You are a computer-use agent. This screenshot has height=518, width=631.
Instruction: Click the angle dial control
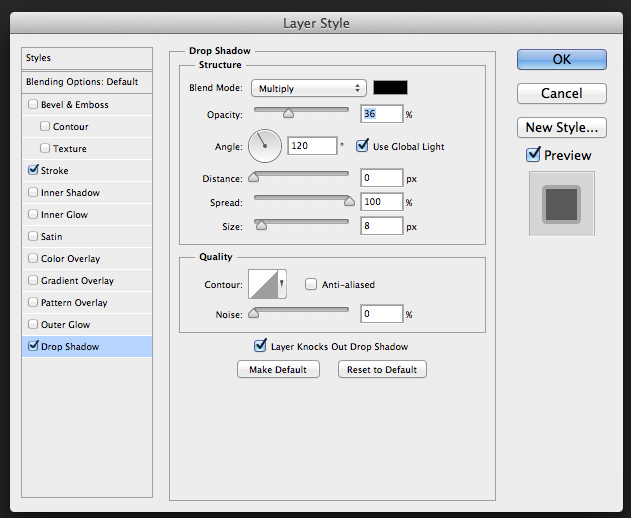pyautogui.click(x=265, y=147)
